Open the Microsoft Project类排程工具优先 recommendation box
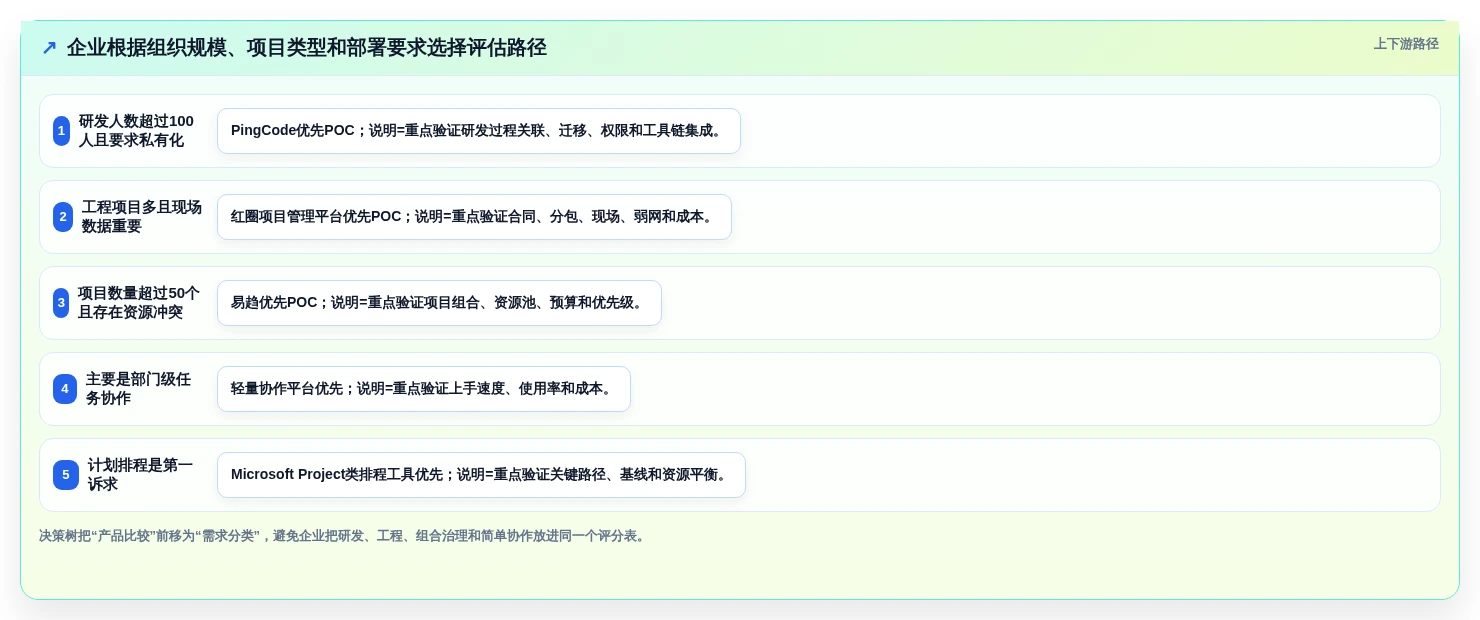 [481, 475]
